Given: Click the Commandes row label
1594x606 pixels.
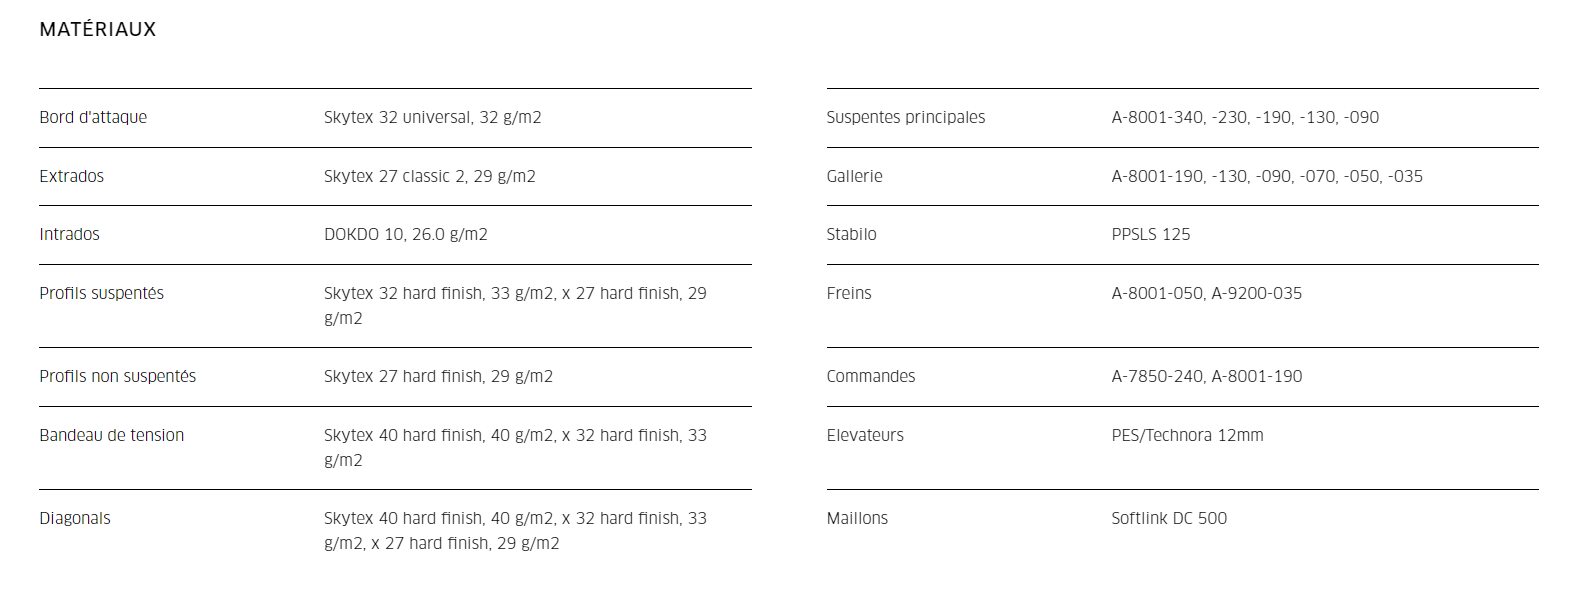Looking at the screenshot, I should 870,376.
